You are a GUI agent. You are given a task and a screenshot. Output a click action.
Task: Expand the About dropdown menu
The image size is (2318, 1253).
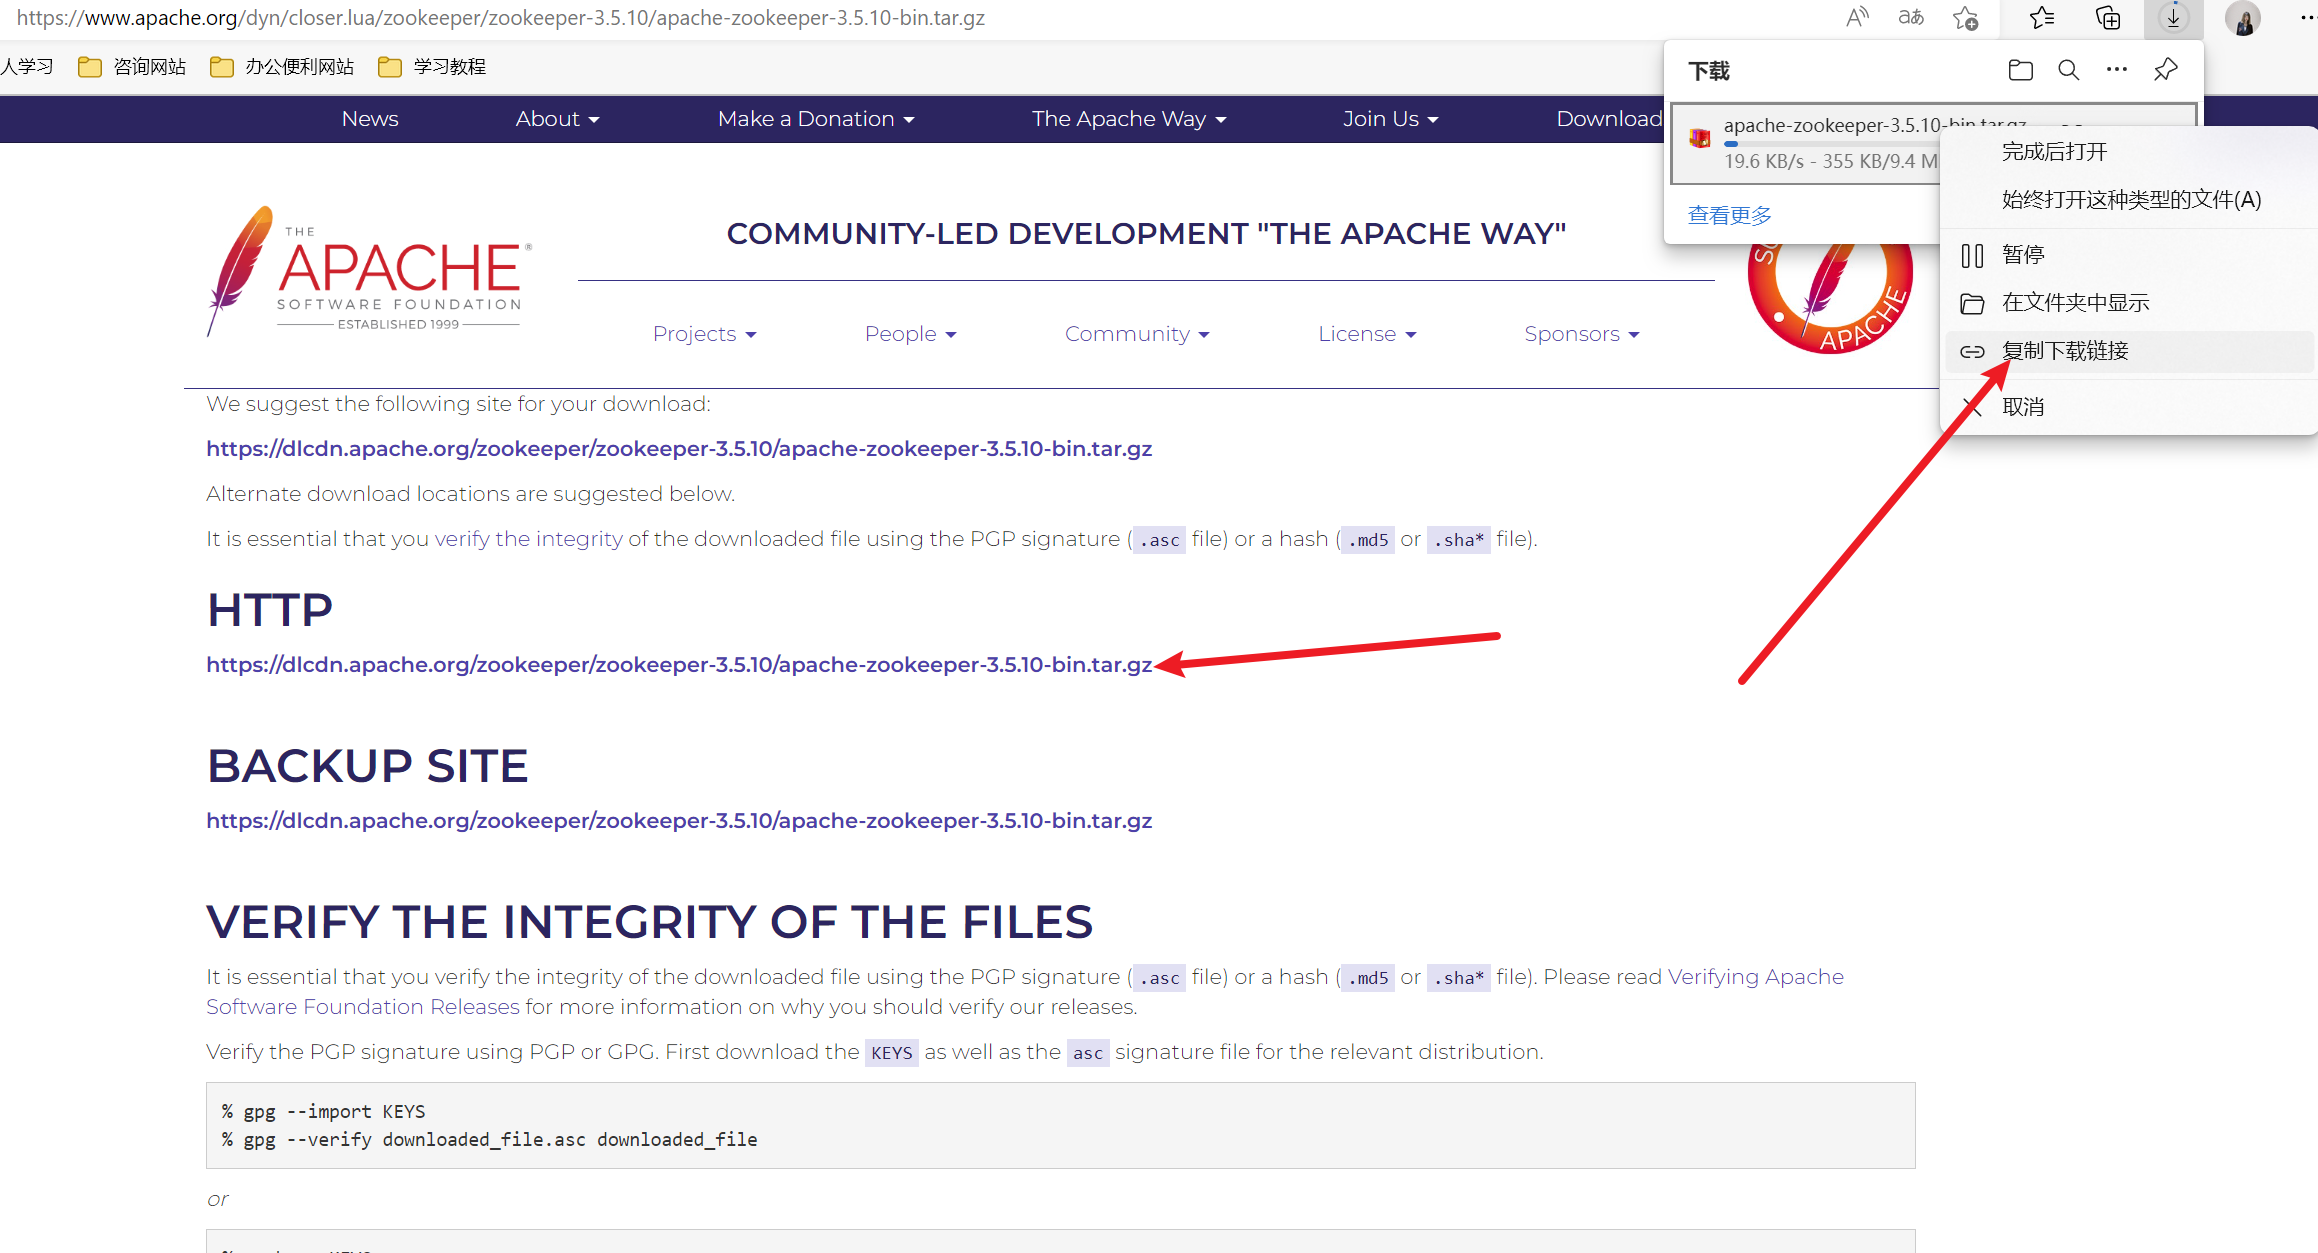(557, 119)
